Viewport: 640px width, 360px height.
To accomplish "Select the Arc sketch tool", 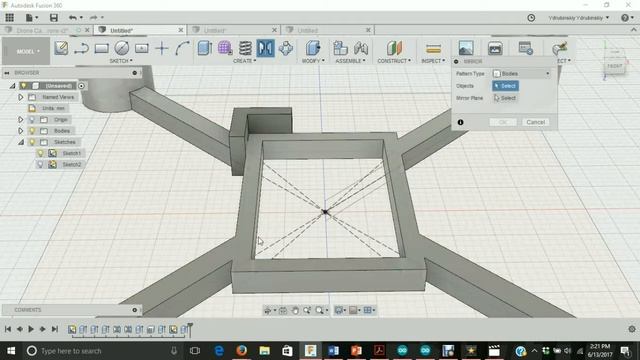I will click(x=182, y=48).
